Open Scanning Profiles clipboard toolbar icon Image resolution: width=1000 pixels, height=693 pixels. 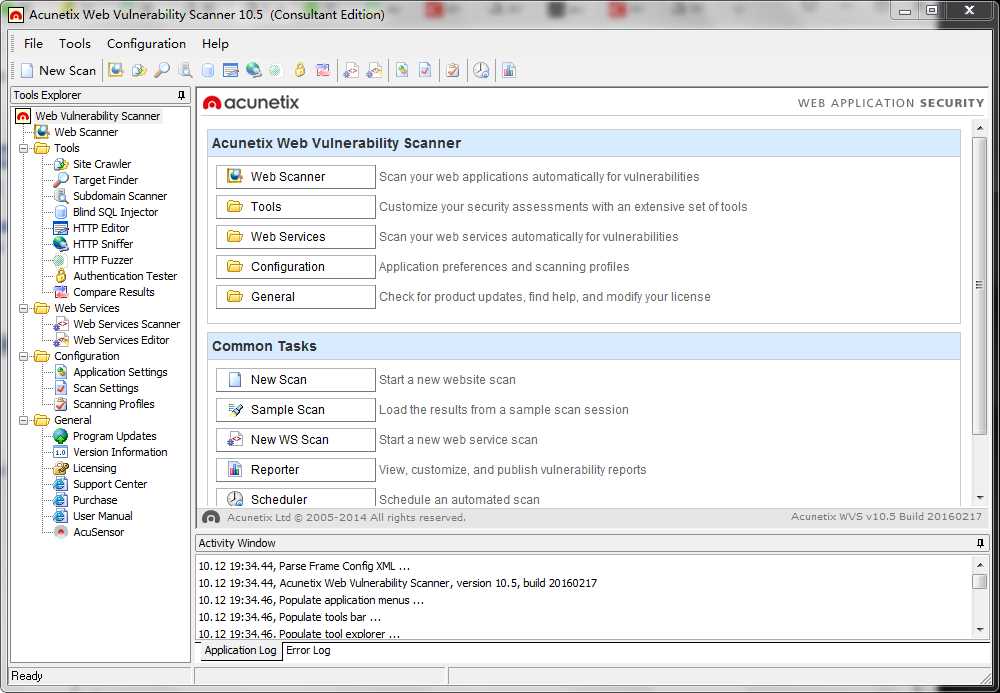(x=453, y=70)
